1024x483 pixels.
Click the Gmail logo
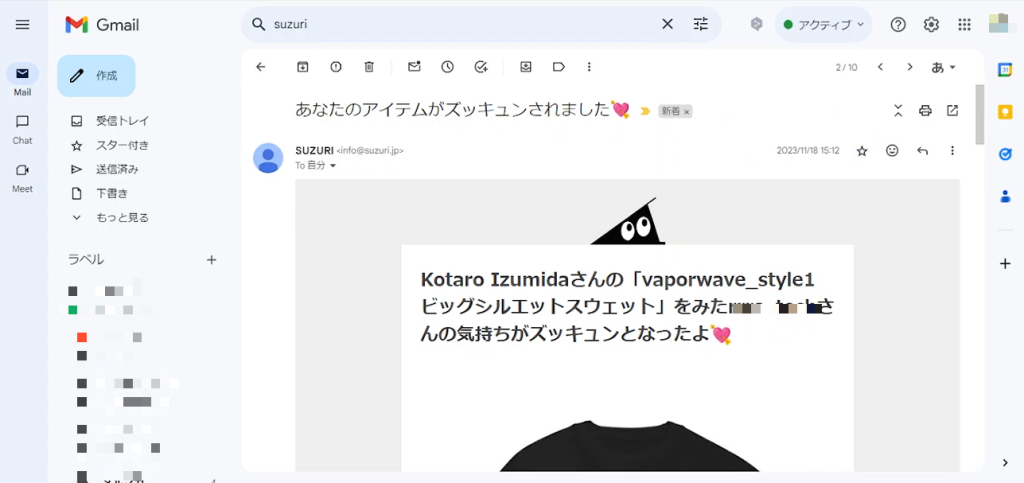tap(103, 25)
